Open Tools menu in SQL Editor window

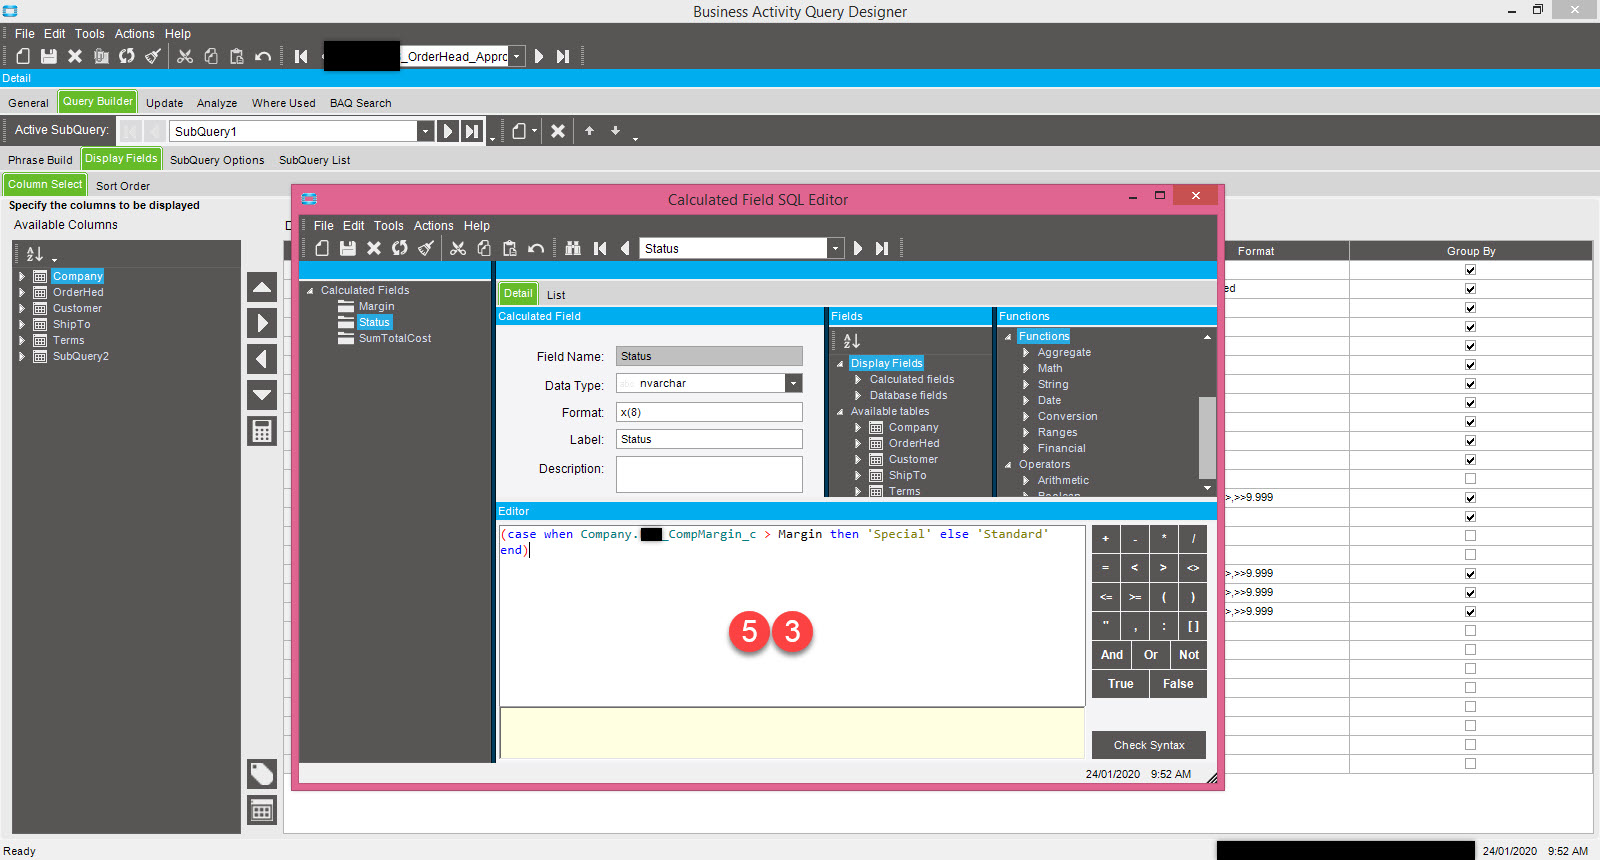389,226
